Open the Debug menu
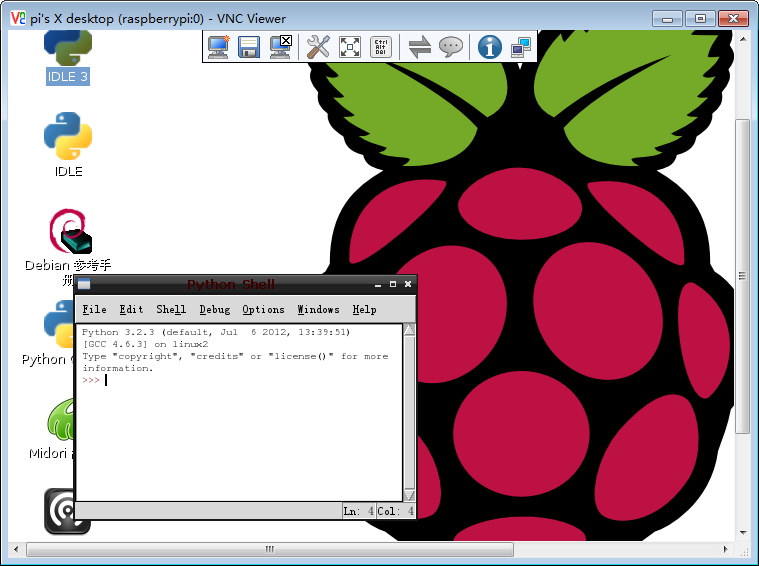 [214, 309]
